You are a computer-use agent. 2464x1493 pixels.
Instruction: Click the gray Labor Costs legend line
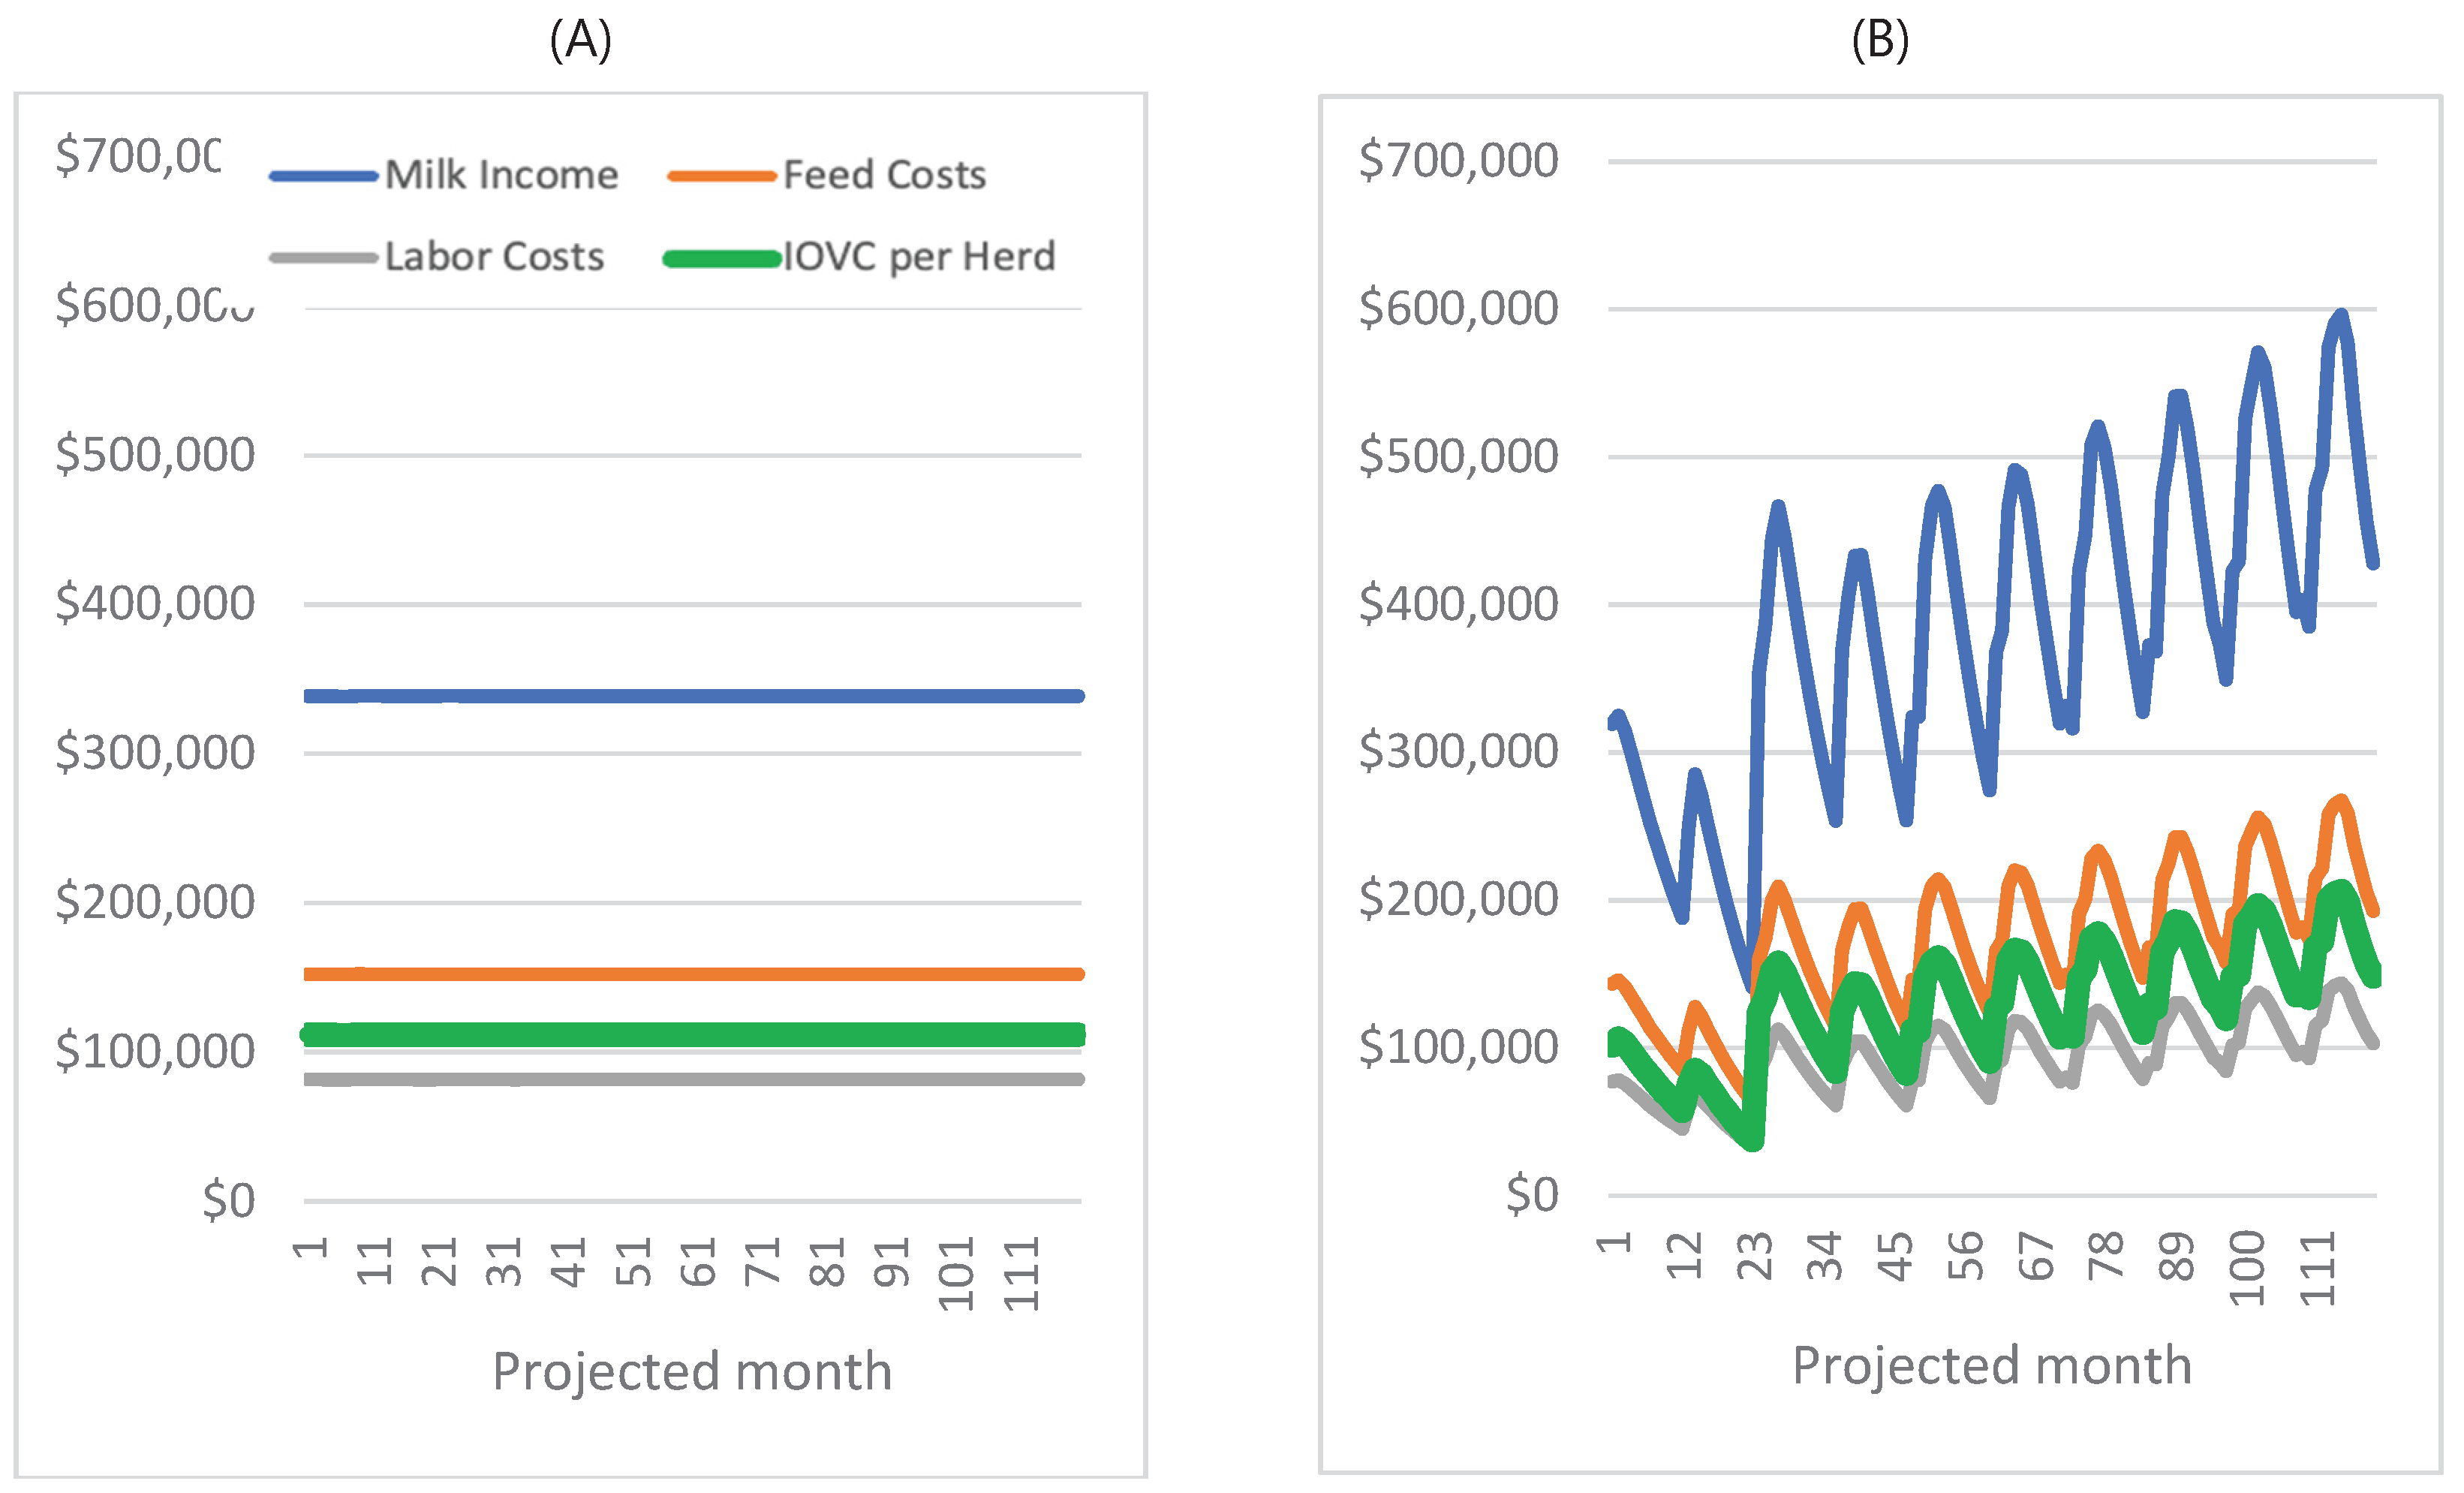coord(323,258)
